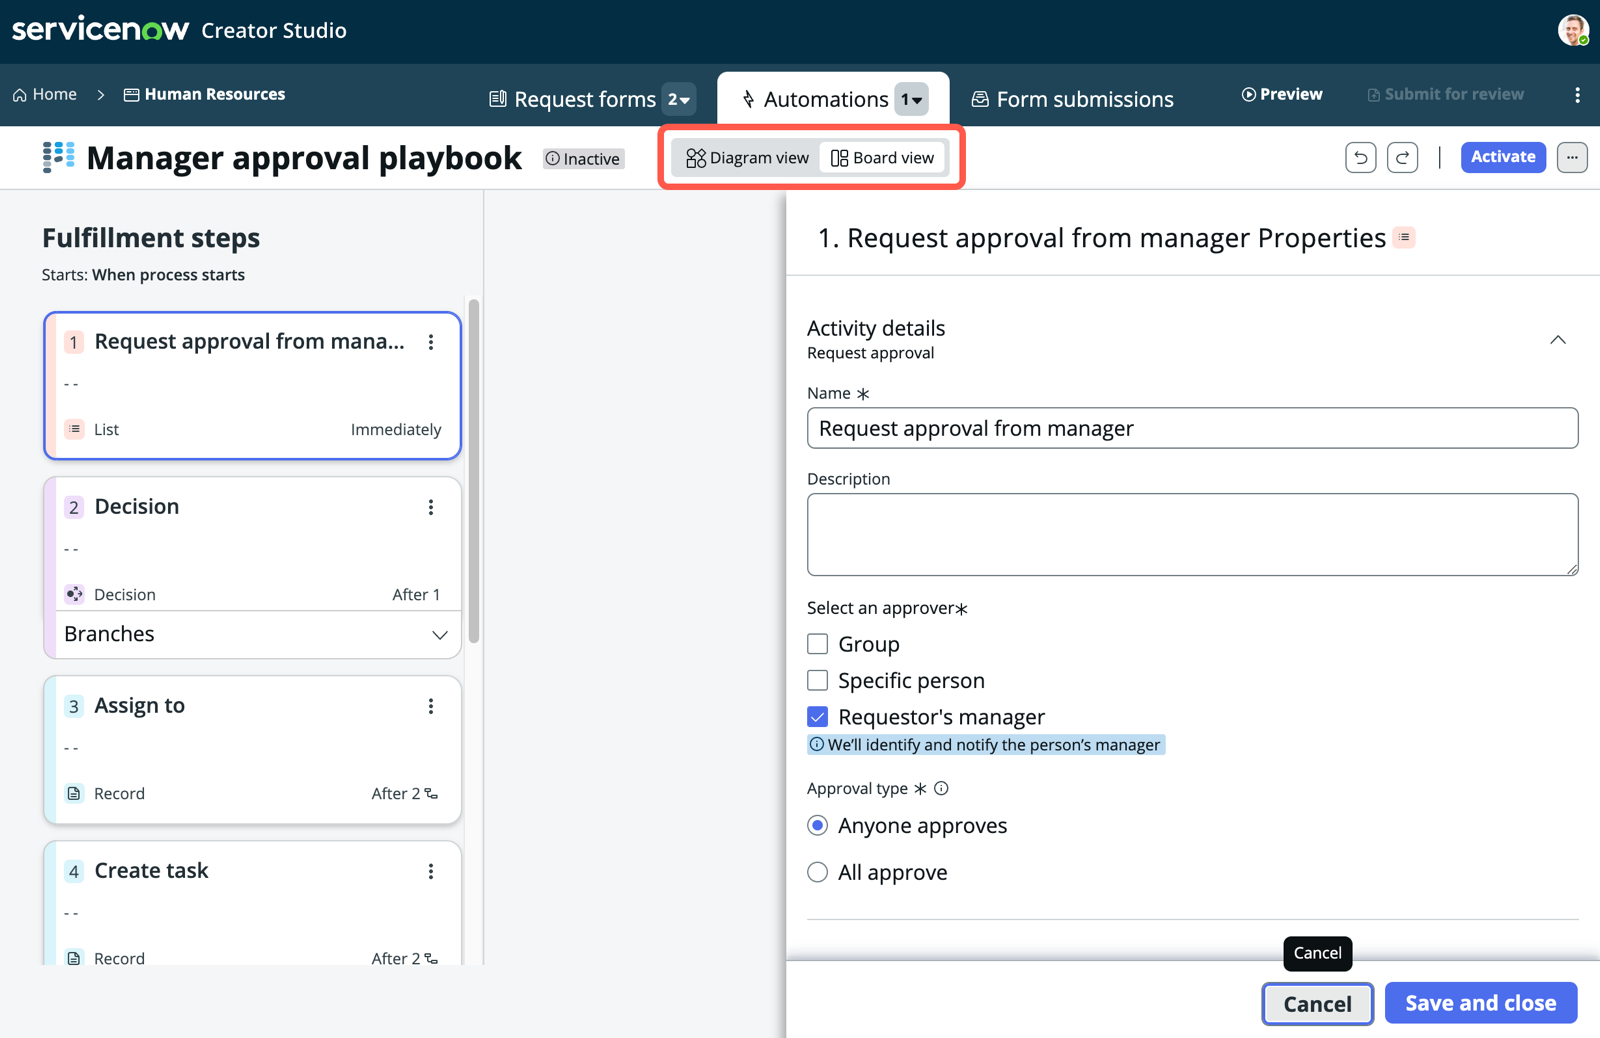Check the Group approver checkbox
This screenshot has width=1600, height=1038.
tap(817, 644)
